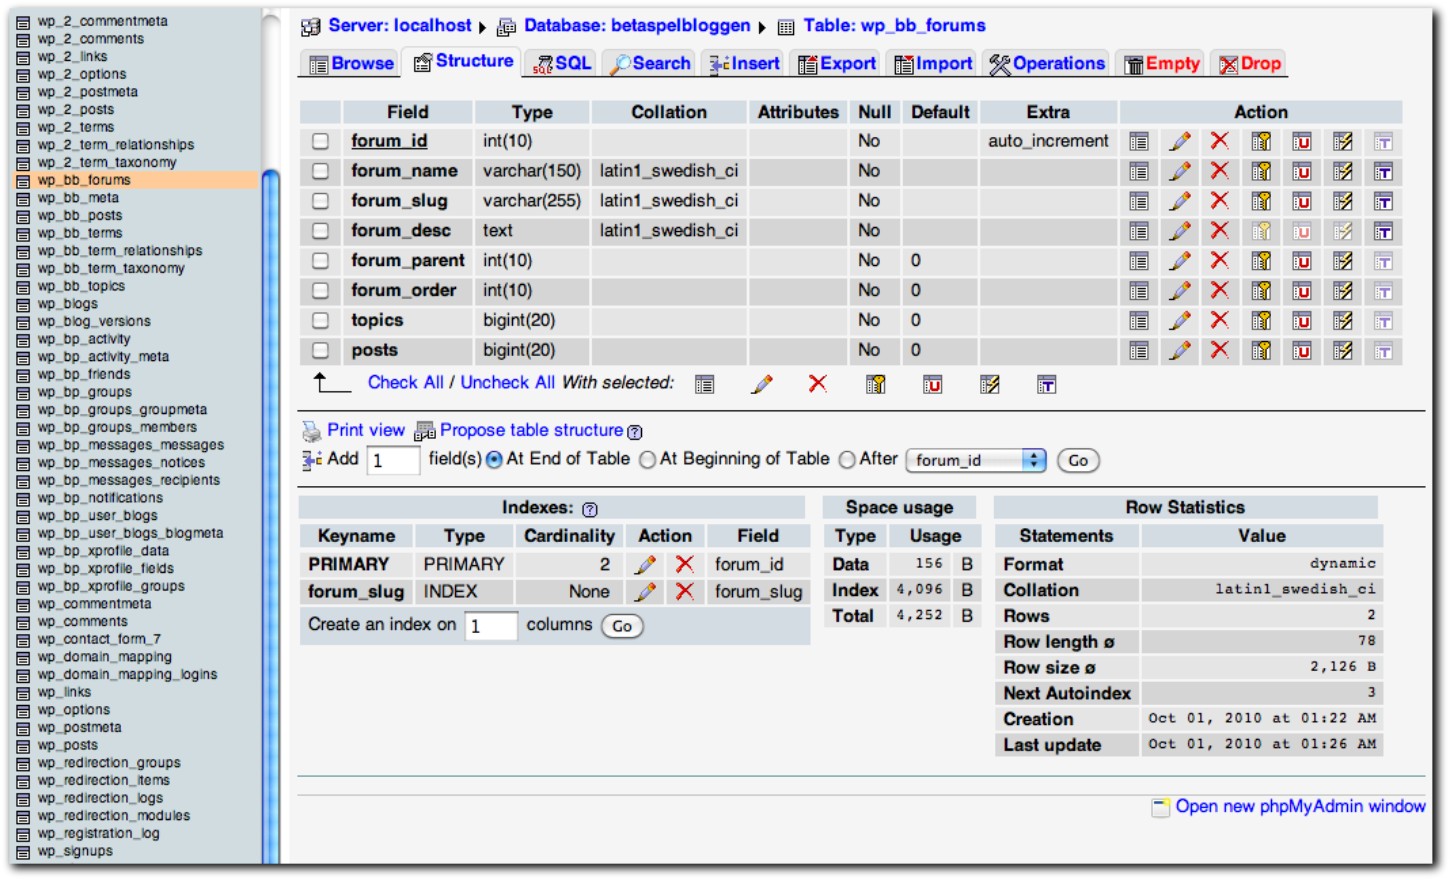Tick the posts field checkbox
Screen dimensions: 1450x880
pyautogui.click(x=320, y=351)
